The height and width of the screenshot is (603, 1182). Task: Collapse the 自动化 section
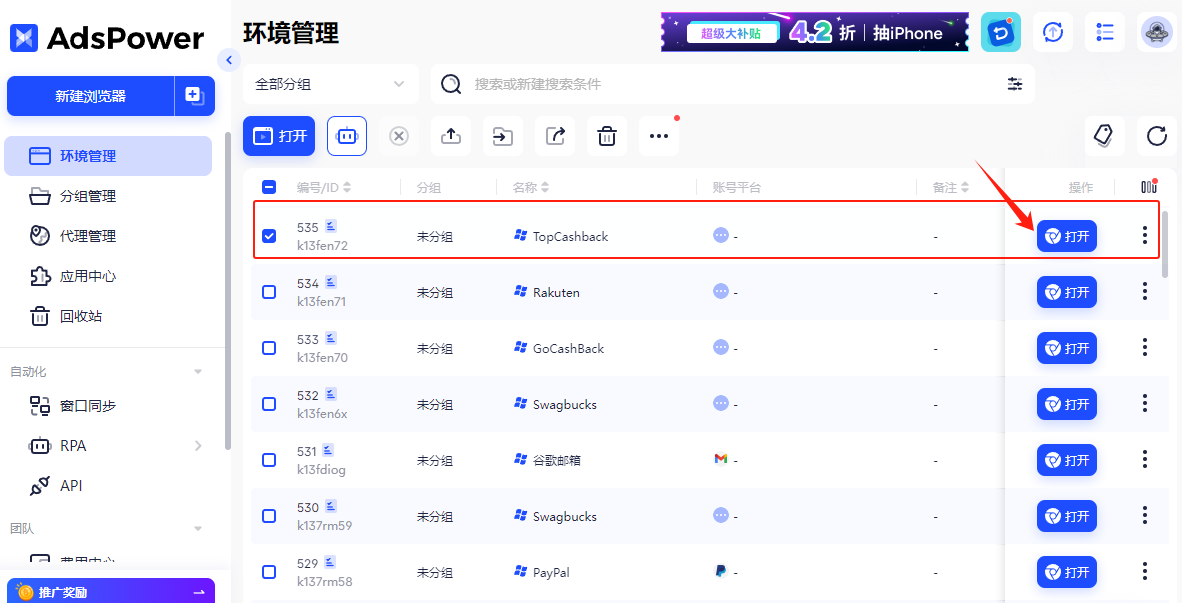pyautogui.click(x=198, y=372)
